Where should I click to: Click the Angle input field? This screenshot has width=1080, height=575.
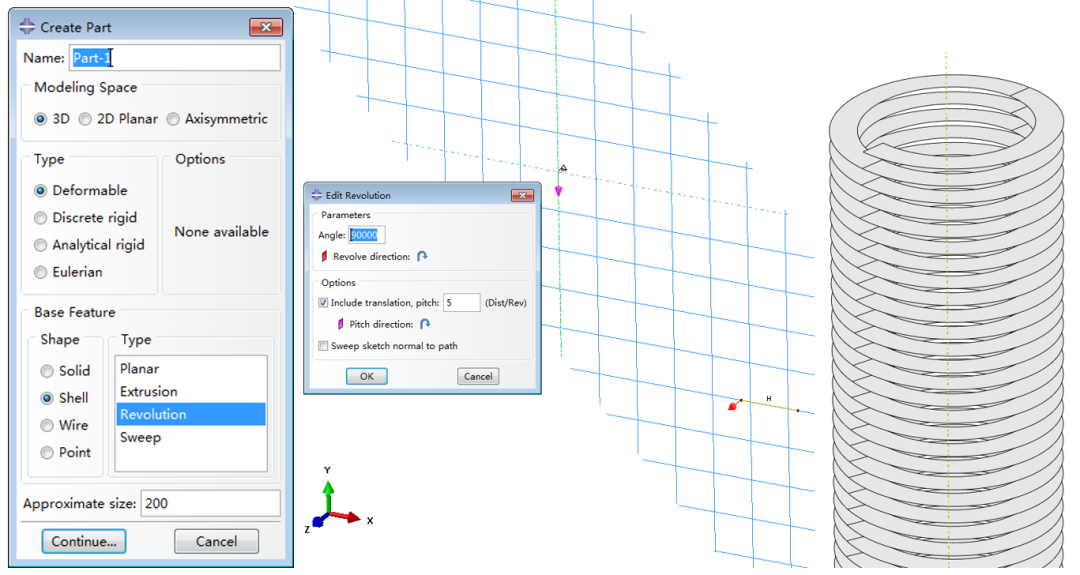[x=366, y=235]
